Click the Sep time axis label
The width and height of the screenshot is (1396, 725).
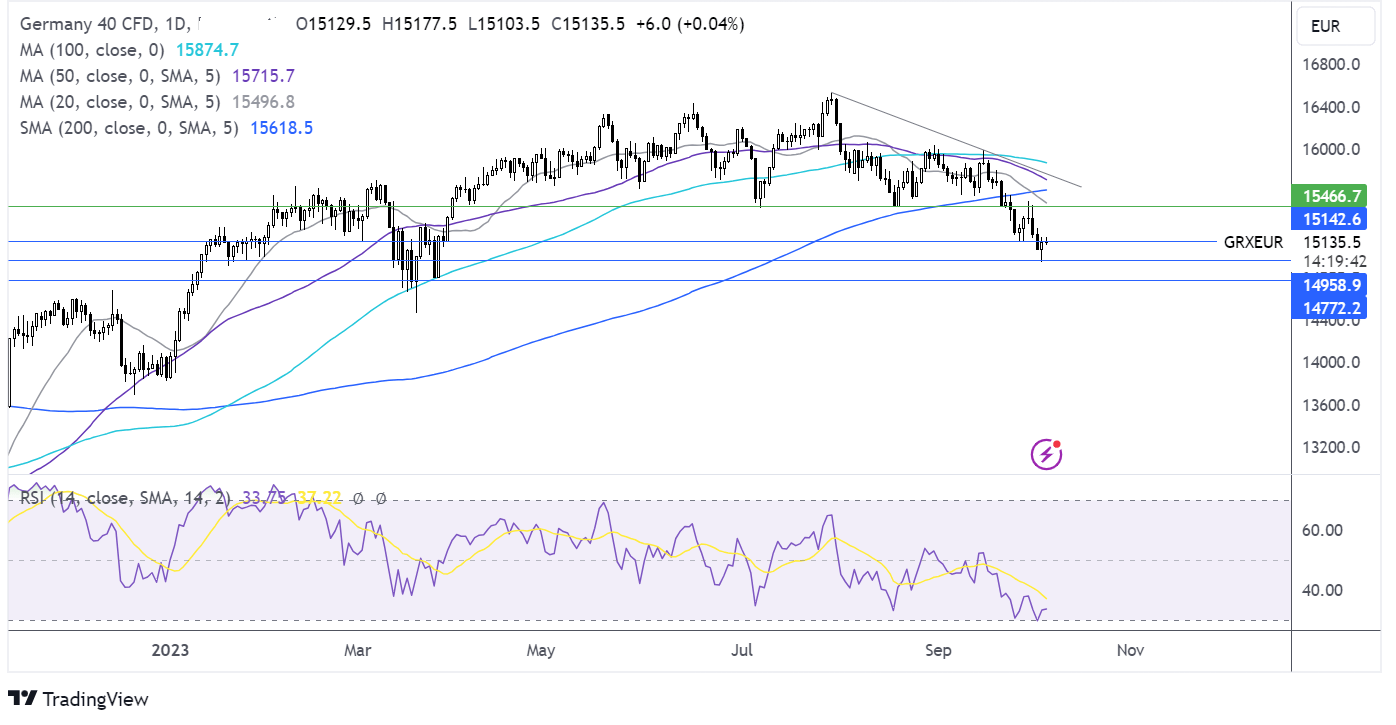pos(938,650)
